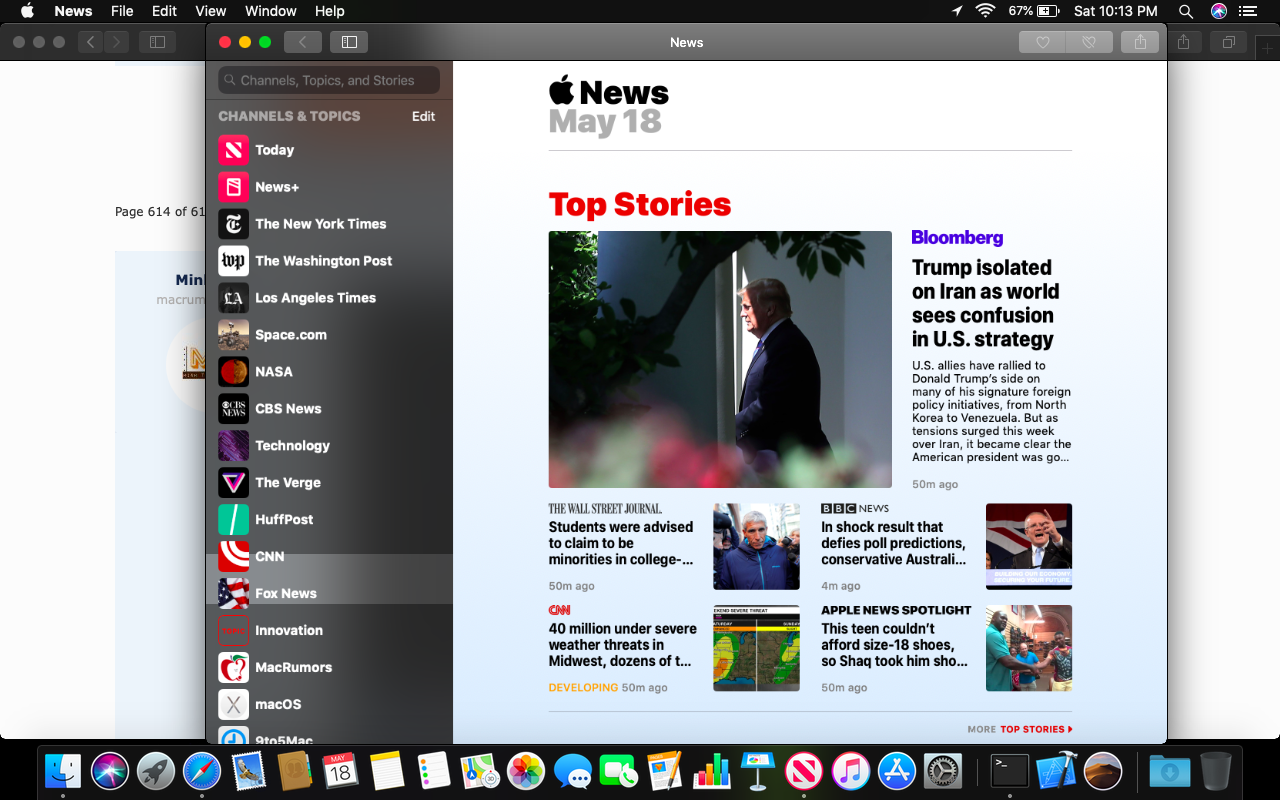Open Students were advised WSJ story

[621, 543]
